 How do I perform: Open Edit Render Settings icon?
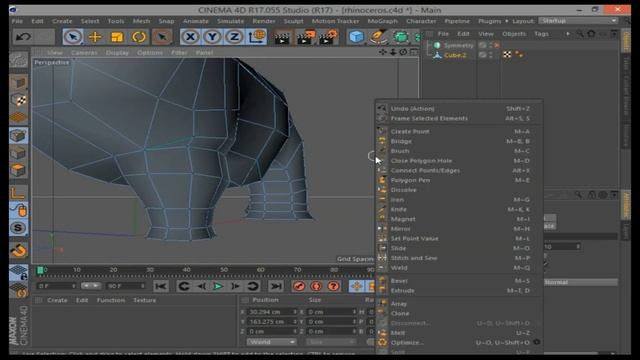pos(329,37)
